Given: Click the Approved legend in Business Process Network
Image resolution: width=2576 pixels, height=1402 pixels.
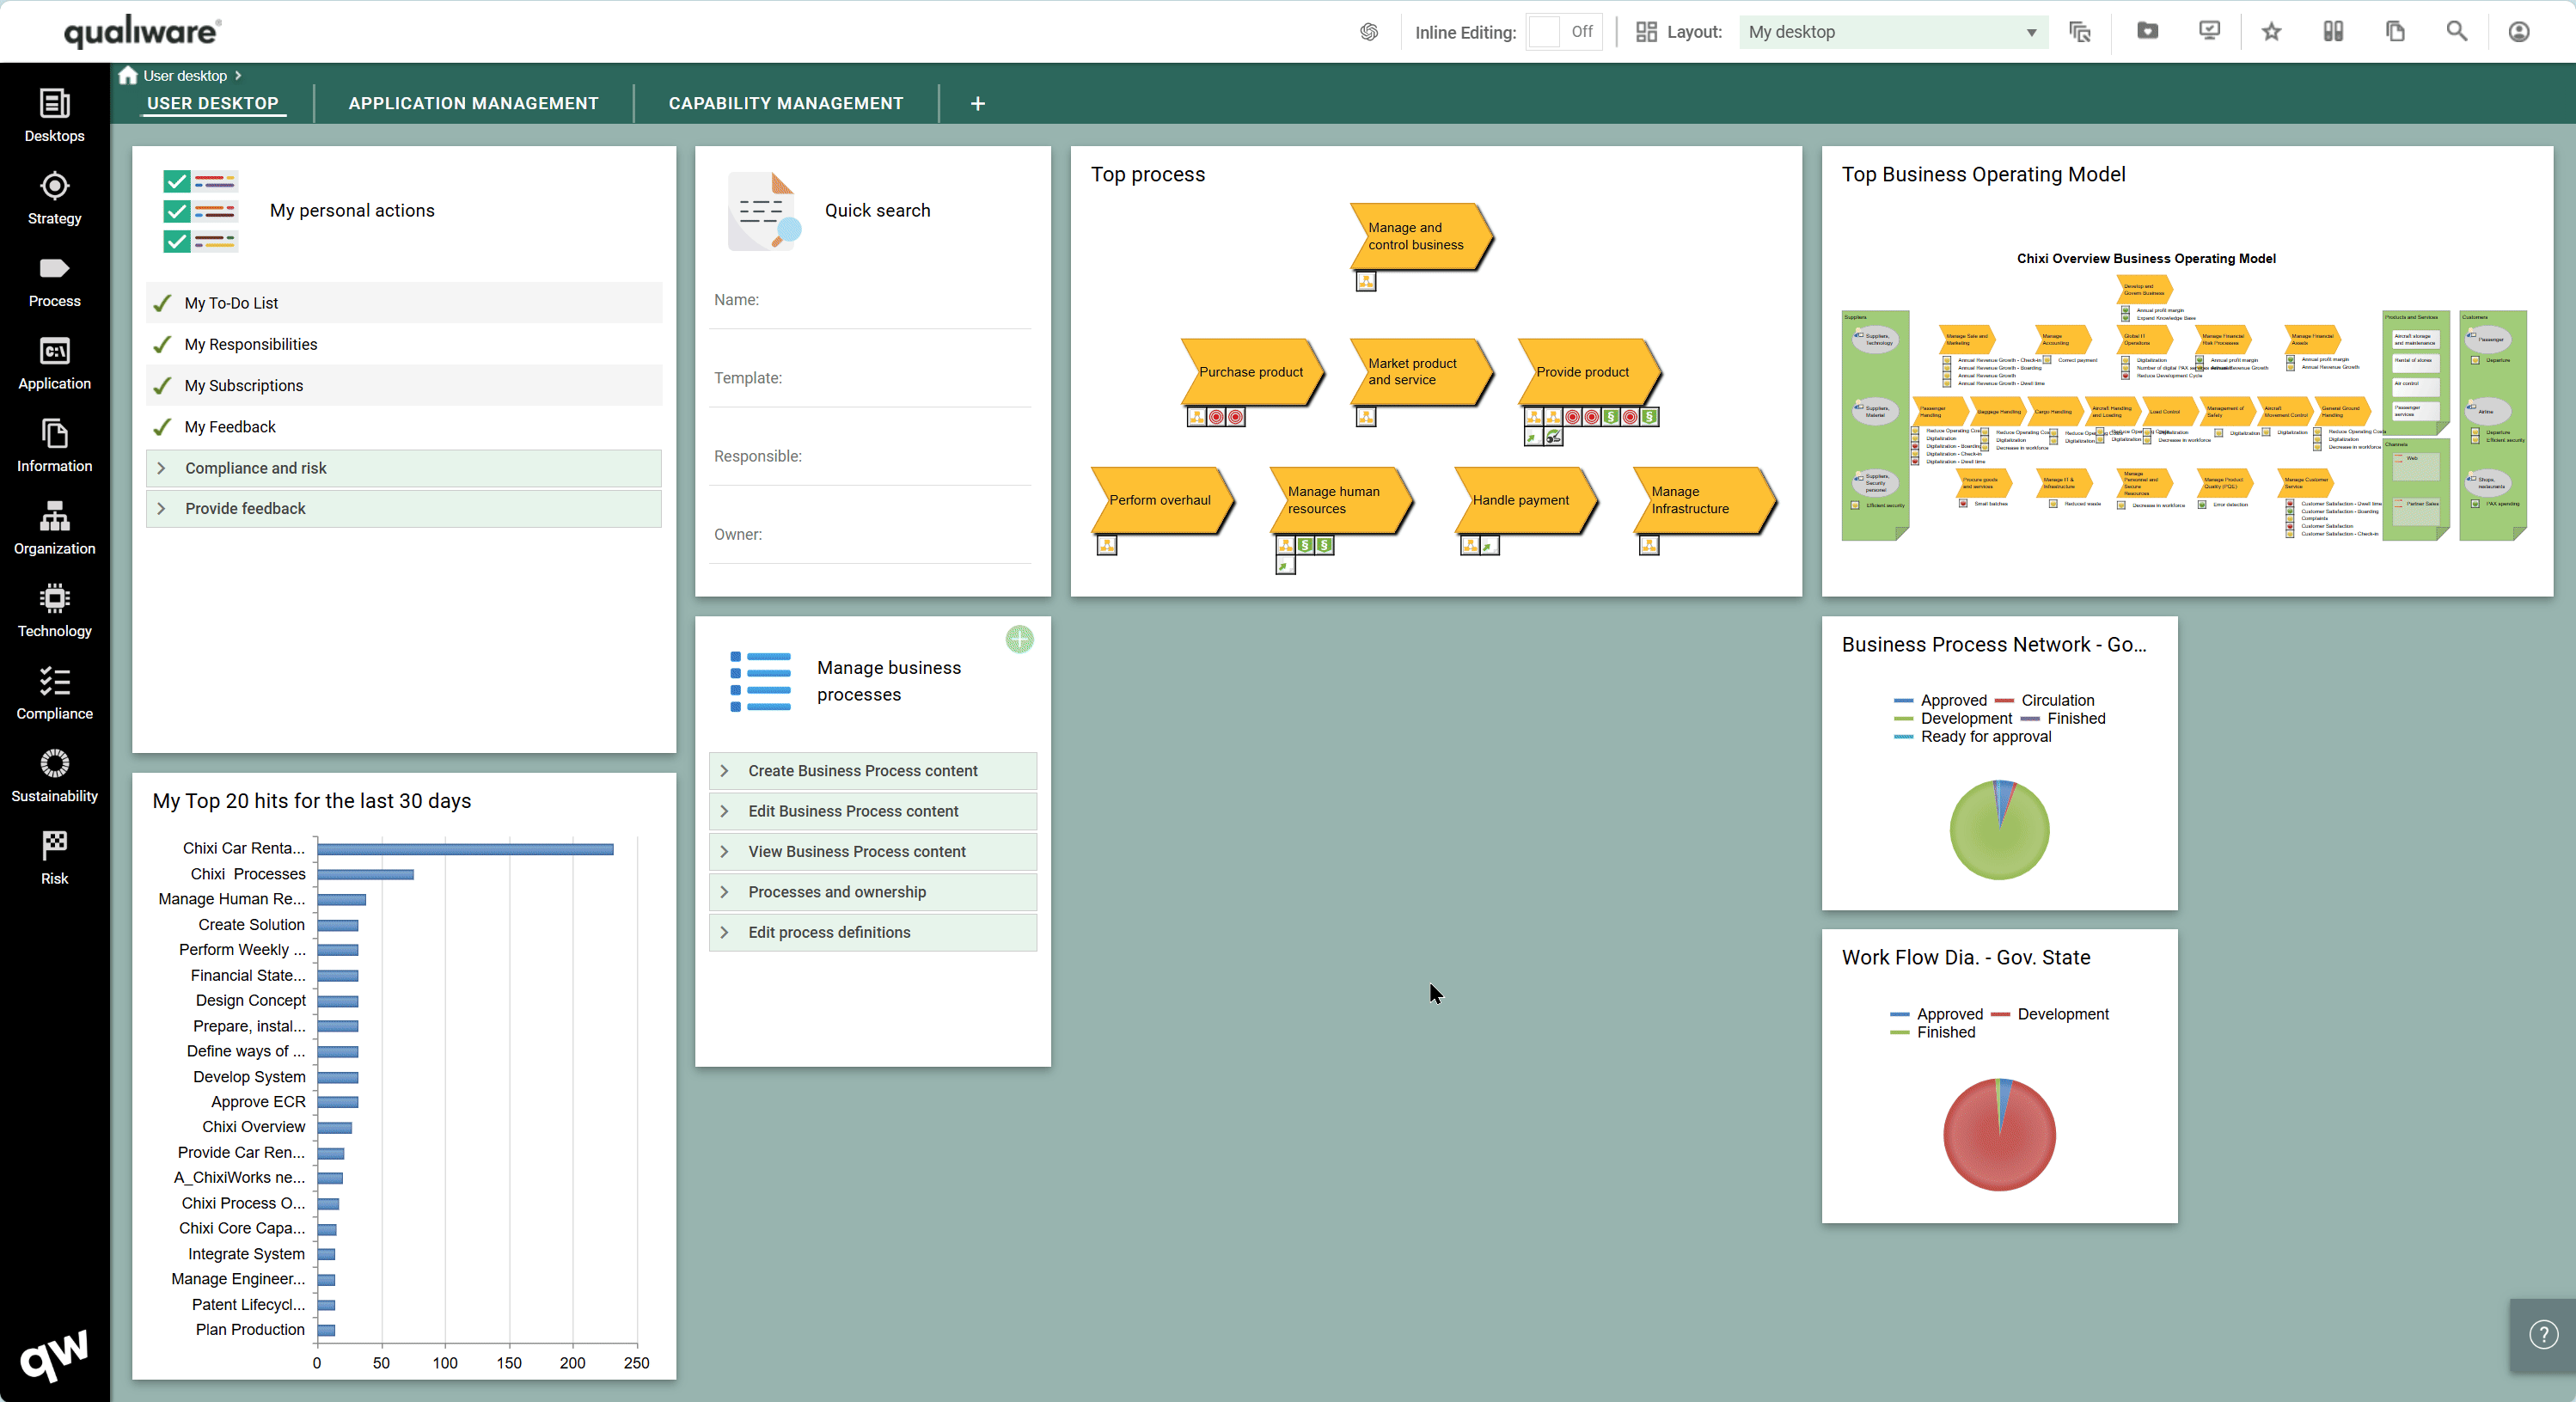Looking at the screenshot, I should [1940, 700].
